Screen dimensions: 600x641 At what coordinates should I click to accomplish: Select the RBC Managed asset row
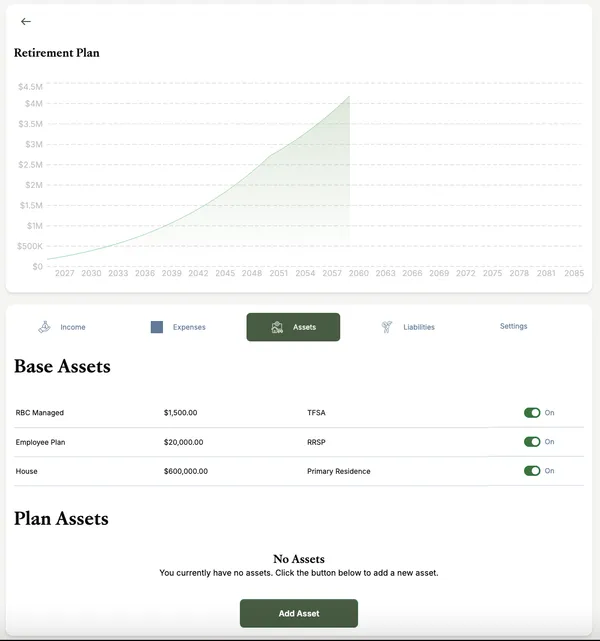pyautogui.click(x=299, y=413)
